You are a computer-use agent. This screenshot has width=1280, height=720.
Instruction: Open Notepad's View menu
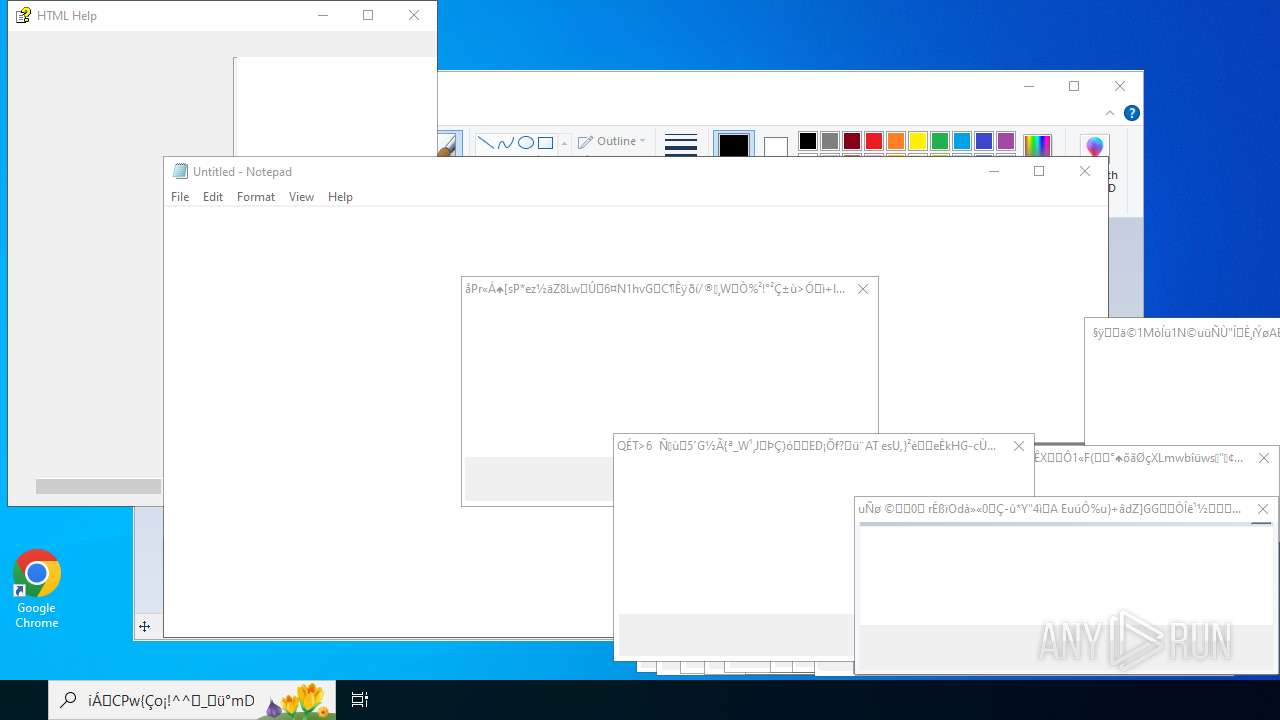pyautogui.click(x=301, y=197)
